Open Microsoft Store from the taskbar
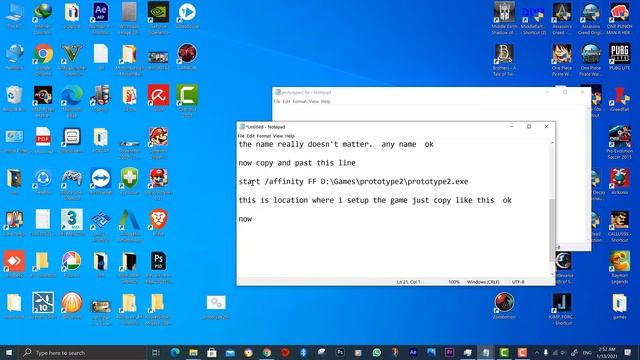Image resolution: width=640 pixels, height=360 pixels. 211,352
